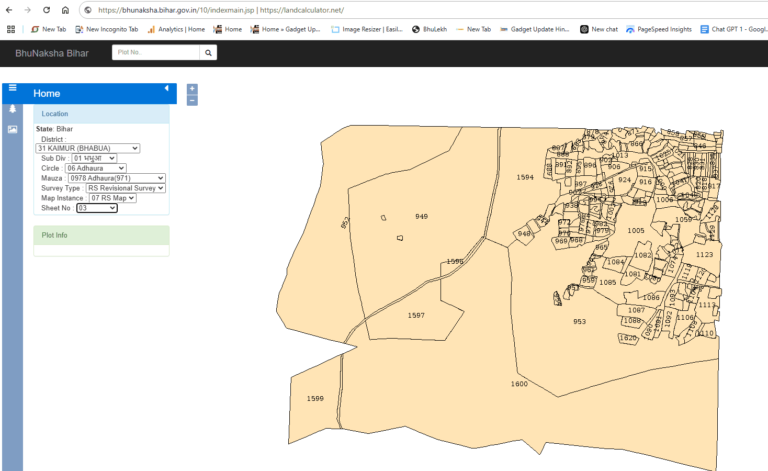The width and height of the screenshot is (768, 471).
Task: Zoom out the map with the minus button
Action: (192, 100)
